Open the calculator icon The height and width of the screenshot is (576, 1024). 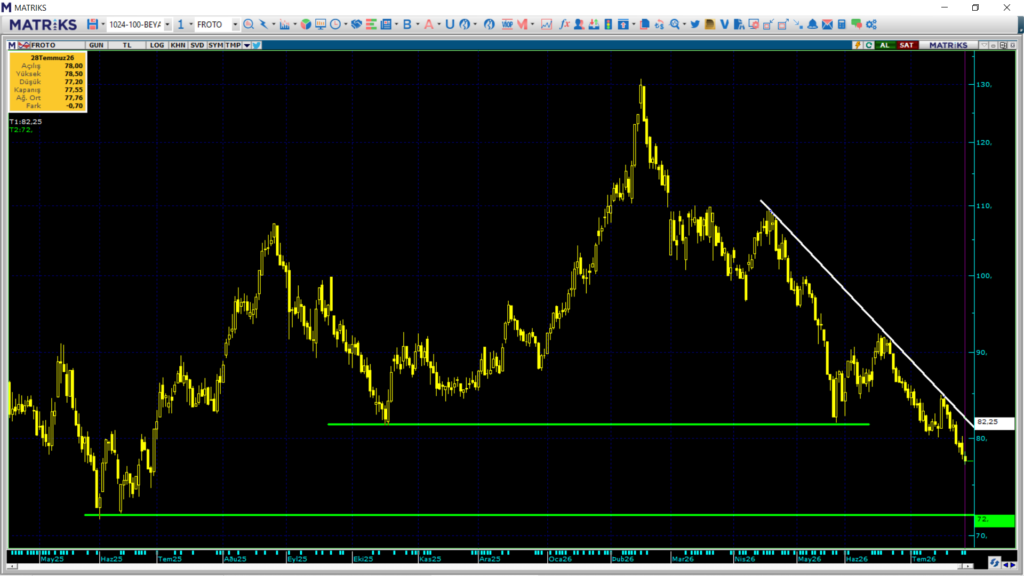point(841,24)
